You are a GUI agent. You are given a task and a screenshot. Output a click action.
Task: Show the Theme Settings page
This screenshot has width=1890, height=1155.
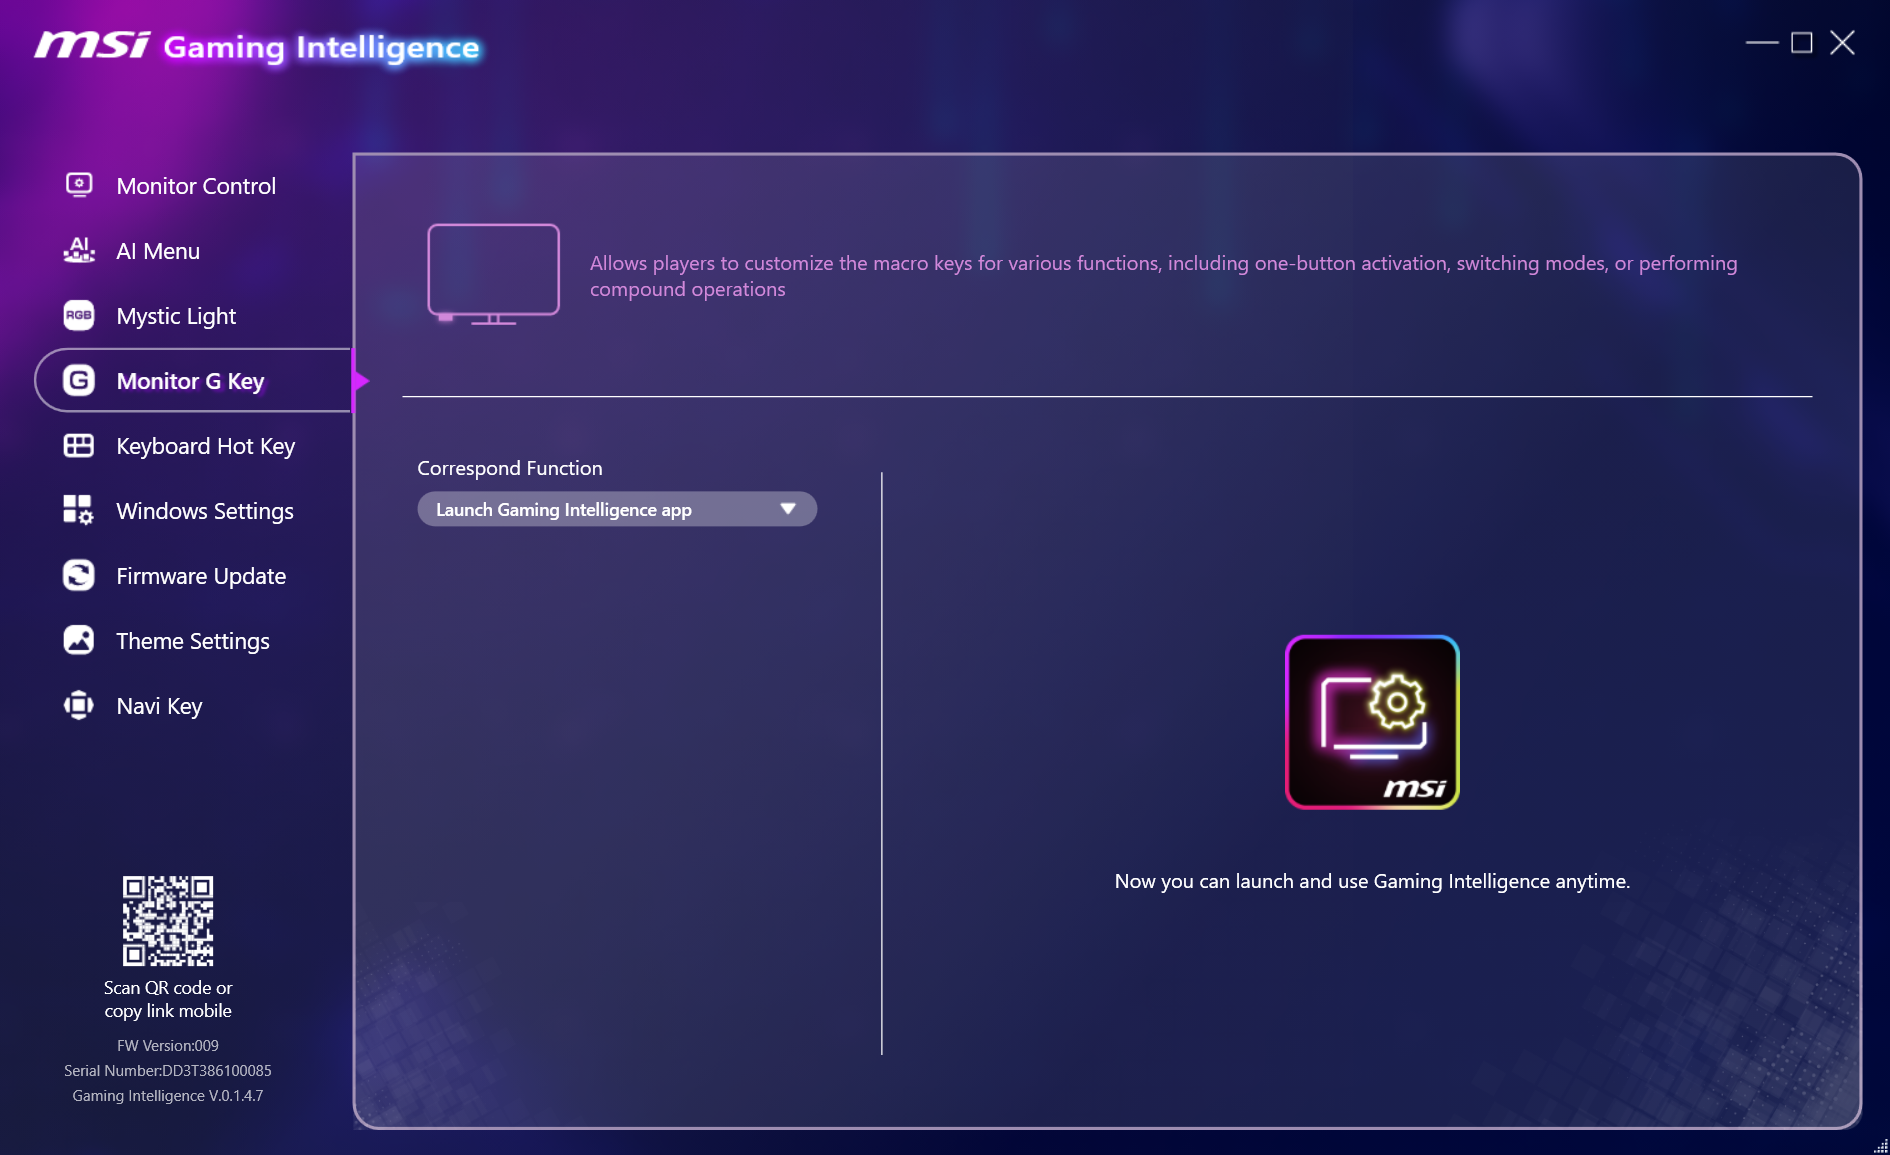[193, 641]
